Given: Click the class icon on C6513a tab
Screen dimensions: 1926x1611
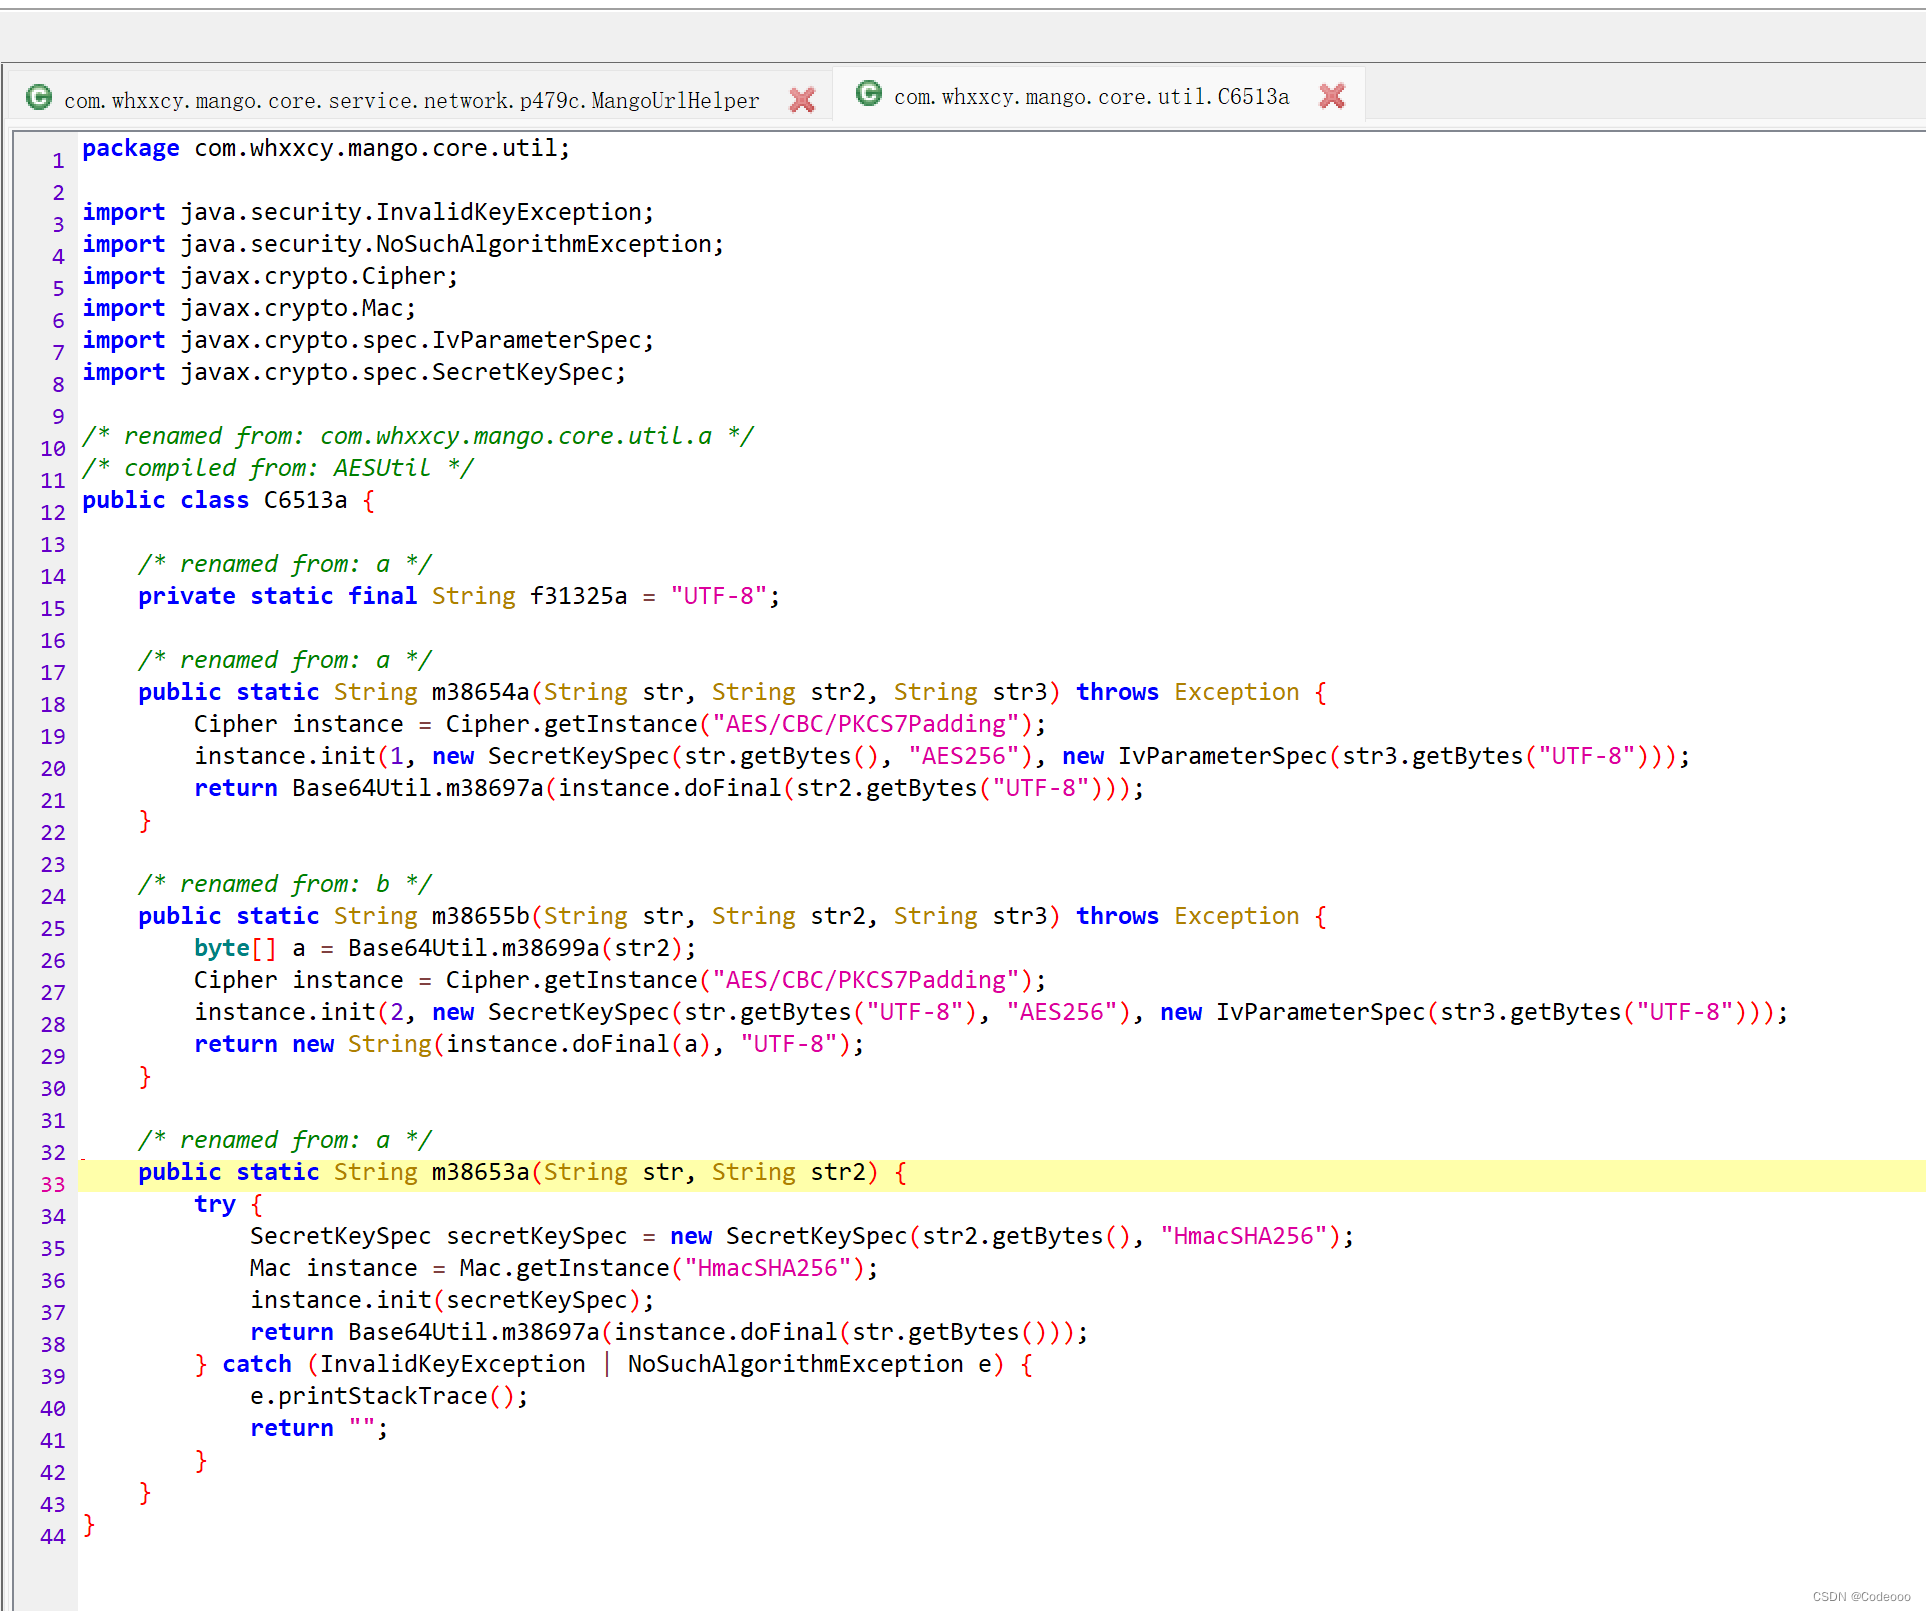Looking at the screenshot, I should point(869,93).
